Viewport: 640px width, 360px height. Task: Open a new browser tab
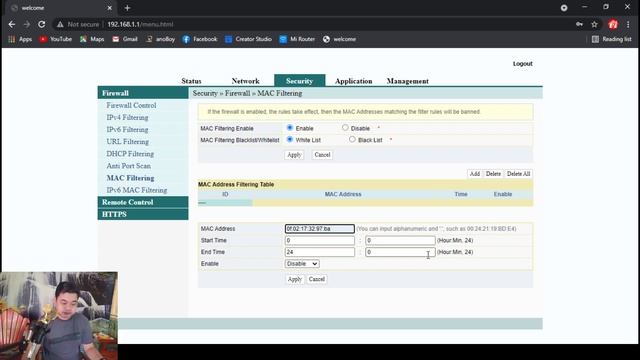point(127,8)
